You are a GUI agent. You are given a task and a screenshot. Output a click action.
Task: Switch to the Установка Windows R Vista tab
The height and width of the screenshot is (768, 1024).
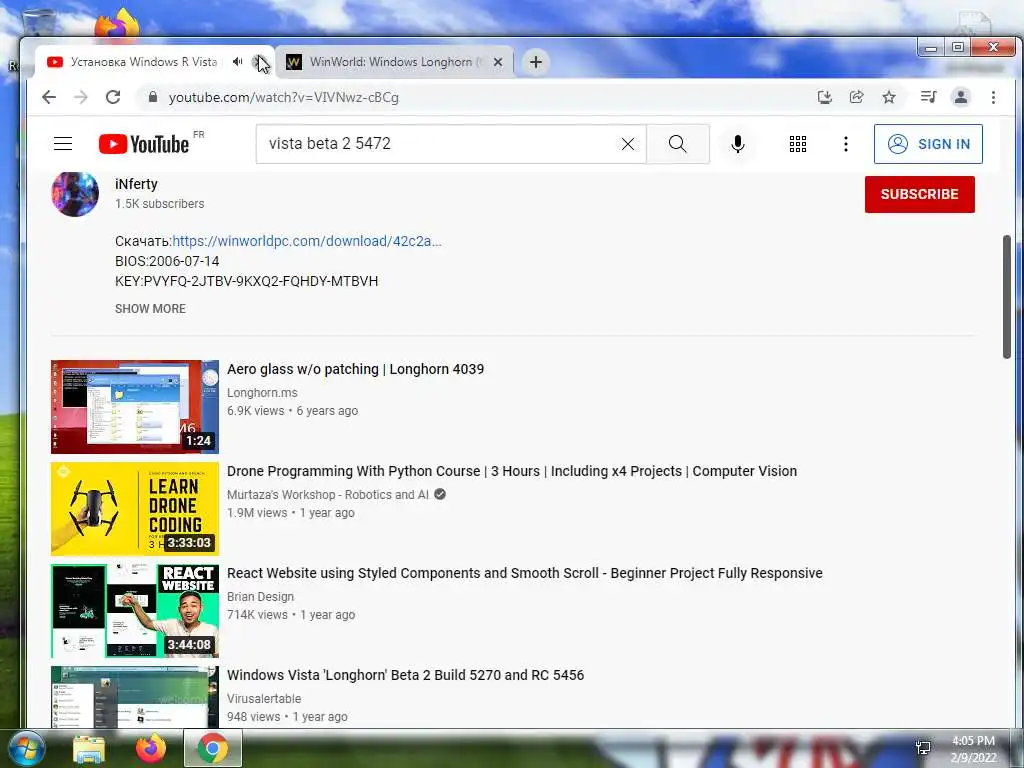click(x=144, y=61)
